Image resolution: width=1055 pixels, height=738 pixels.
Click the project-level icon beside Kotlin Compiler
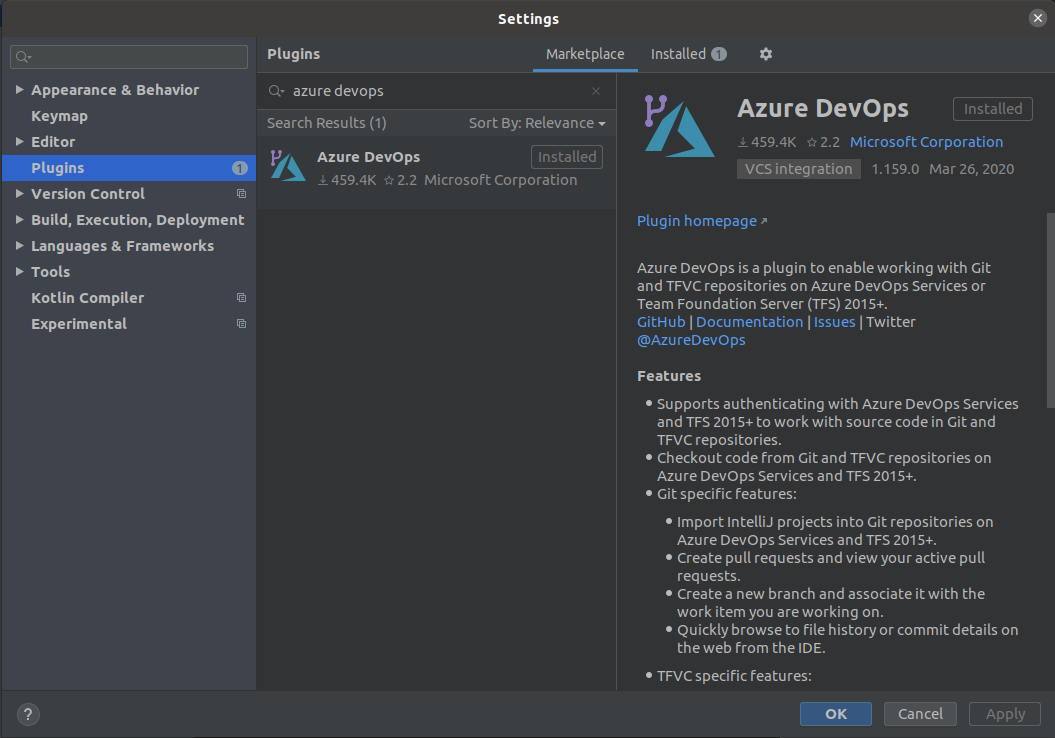(241, 297)
